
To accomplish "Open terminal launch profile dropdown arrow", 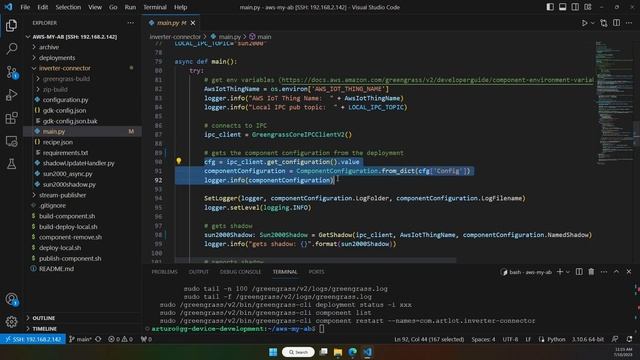I will [567, 272].
